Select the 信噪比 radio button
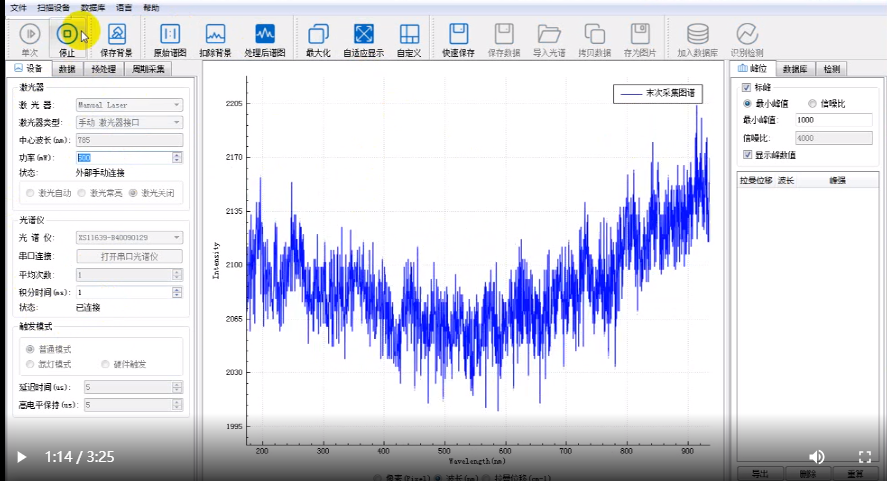This screenshot has height=481, width=887. point(812,103)
